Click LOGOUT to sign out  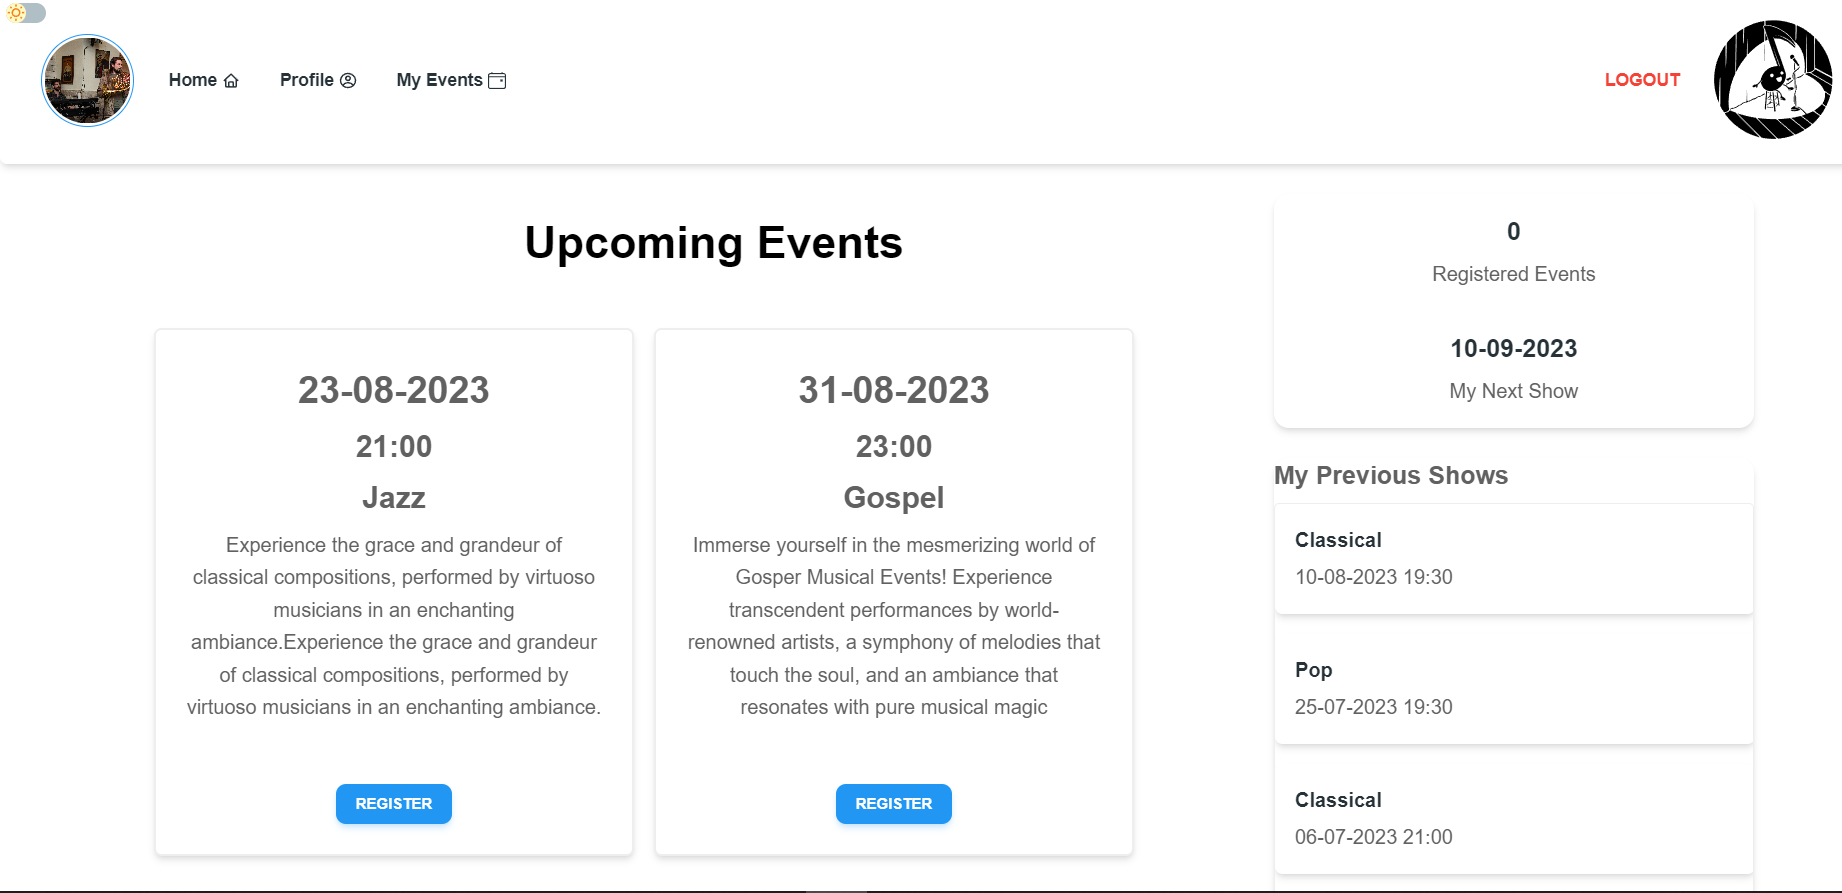coord(1641,80)
